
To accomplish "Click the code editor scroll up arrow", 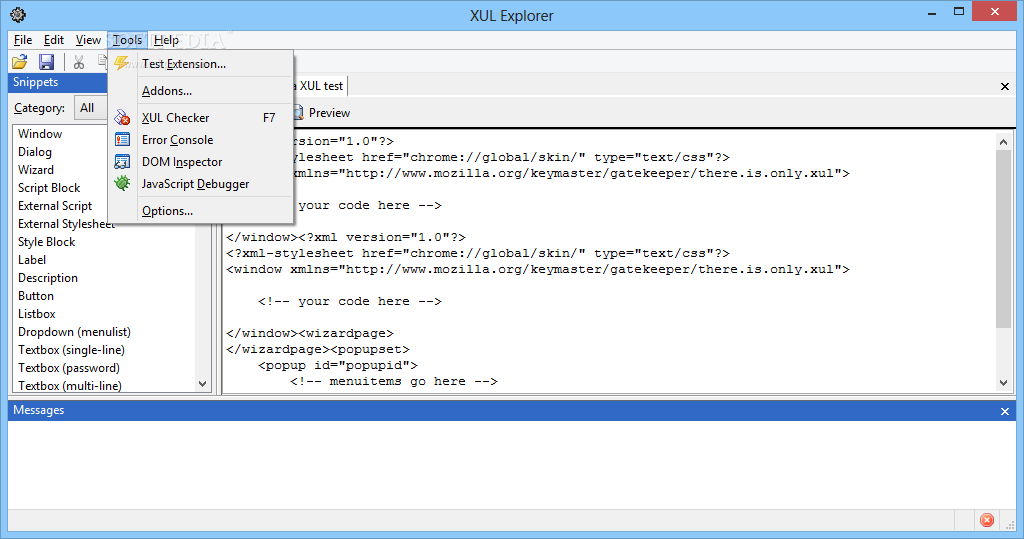I will tap(1004, 141).
